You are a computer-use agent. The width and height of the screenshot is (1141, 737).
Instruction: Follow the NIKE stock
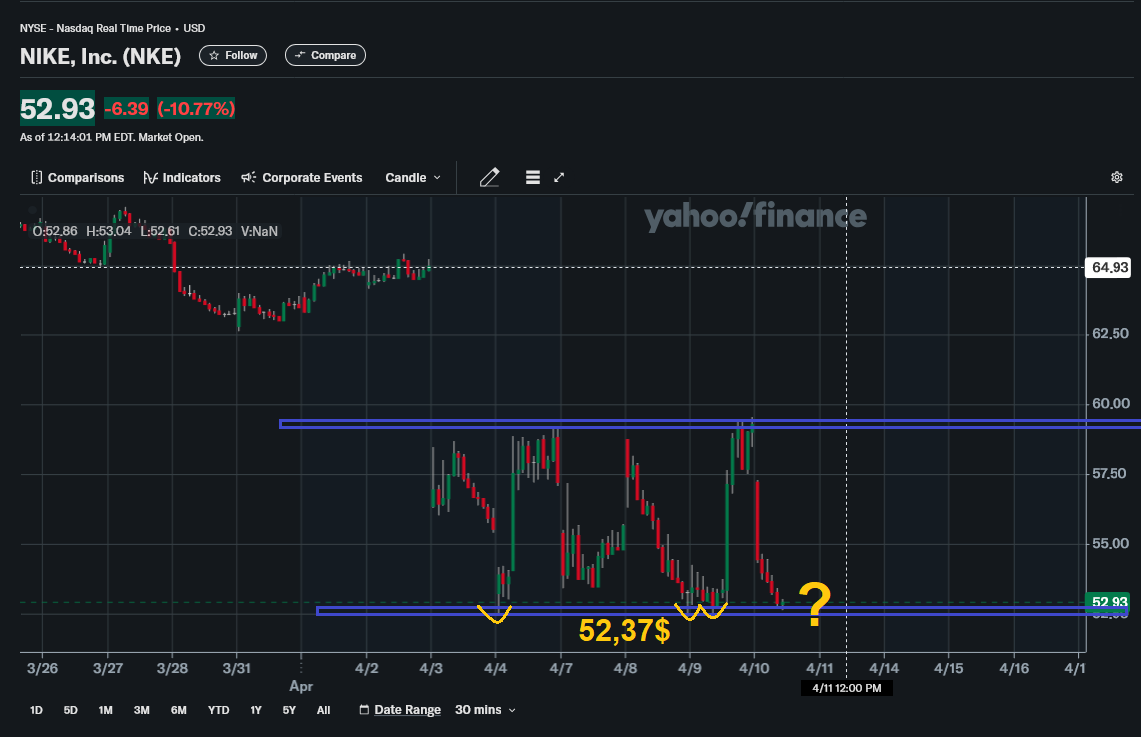pyautogui.click(x=233, y=56)
